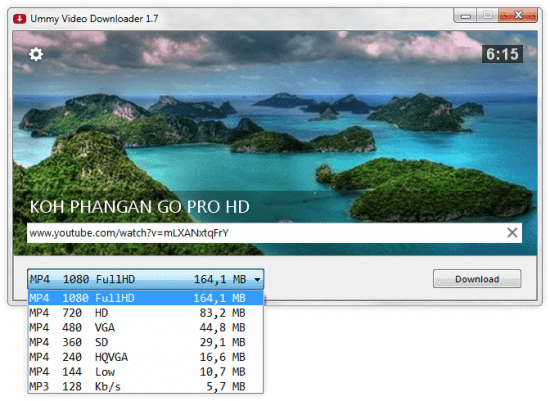Choose MP4 720 HD 83,2 MB option
Screen dimensions: 550x401
[146, 313]
